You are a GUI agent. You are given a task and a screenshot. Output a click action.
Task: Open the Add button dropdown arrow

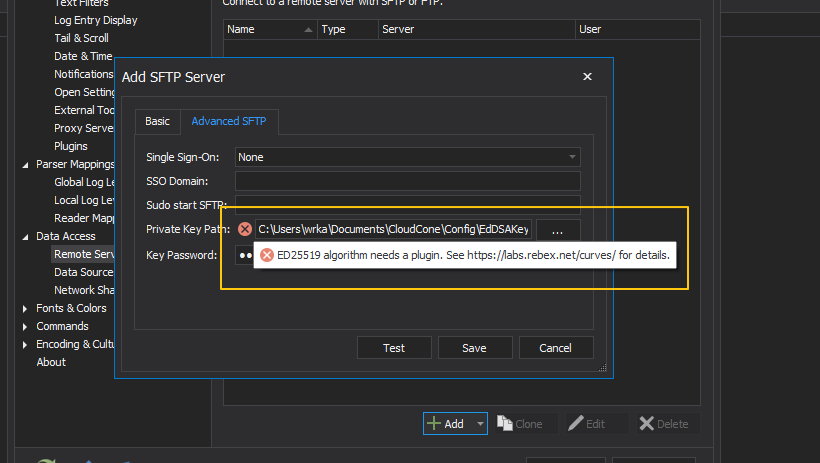pos(480,424)
